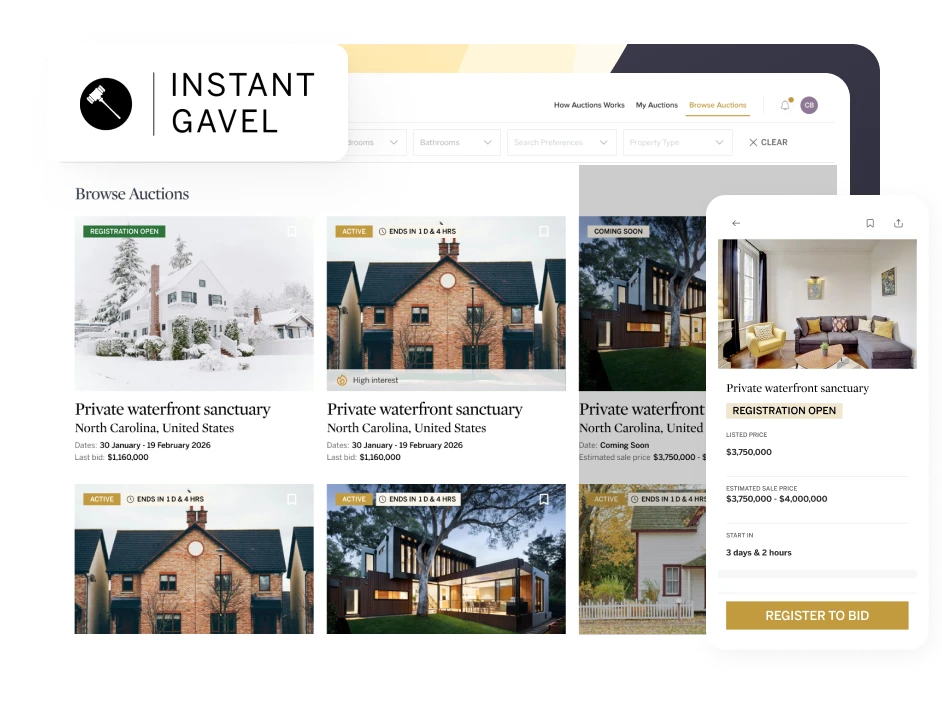Open the living room photo in mobile panel
Screen dimensions: 942x701
click(817, 304)
